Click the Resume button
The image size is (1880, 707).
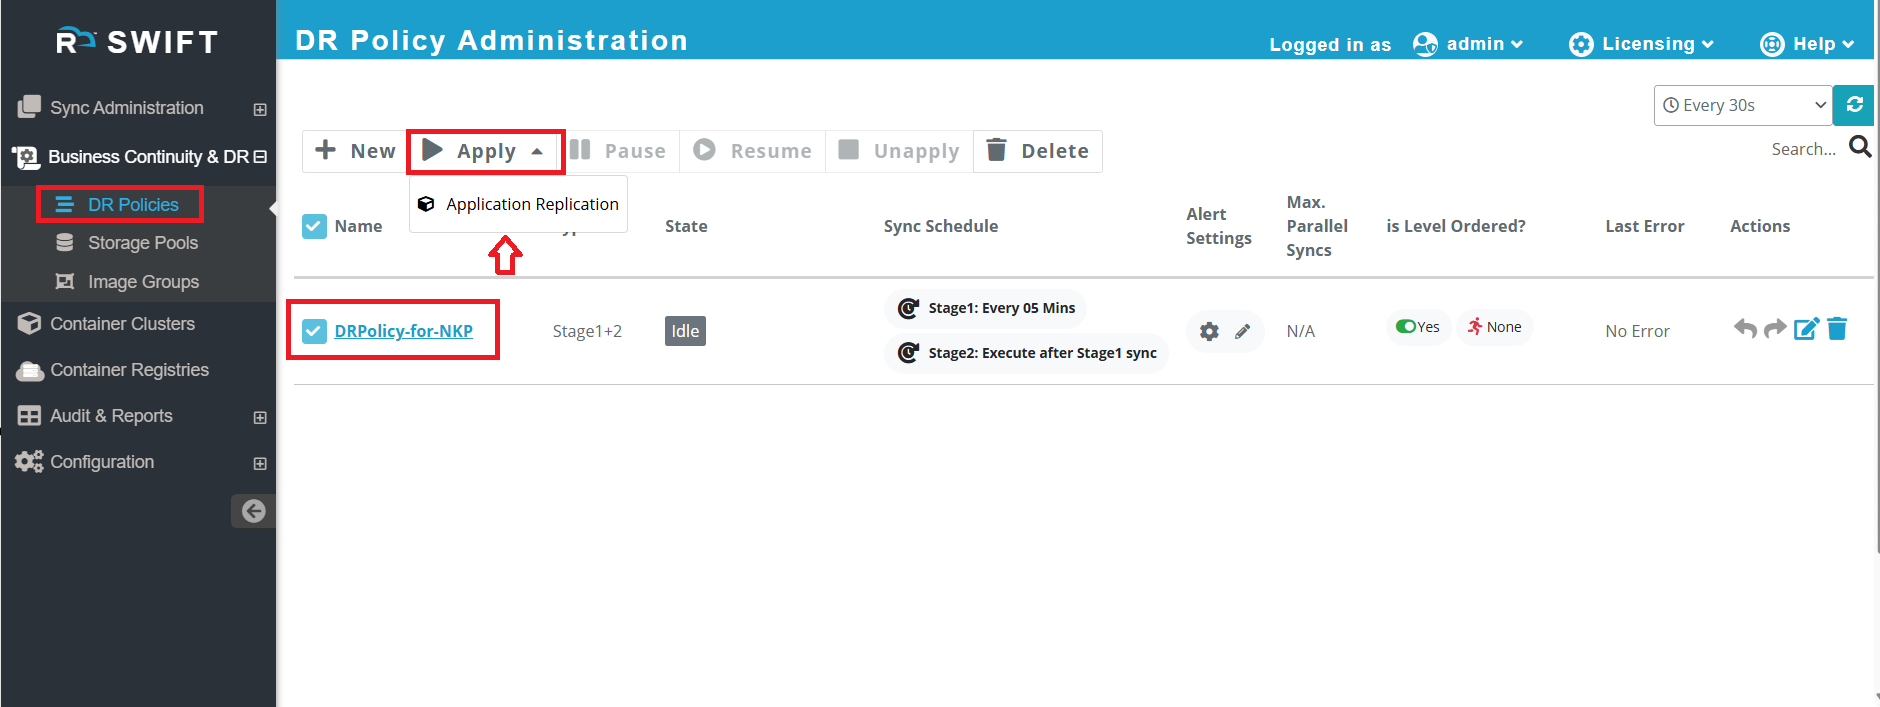pos(752,151)
